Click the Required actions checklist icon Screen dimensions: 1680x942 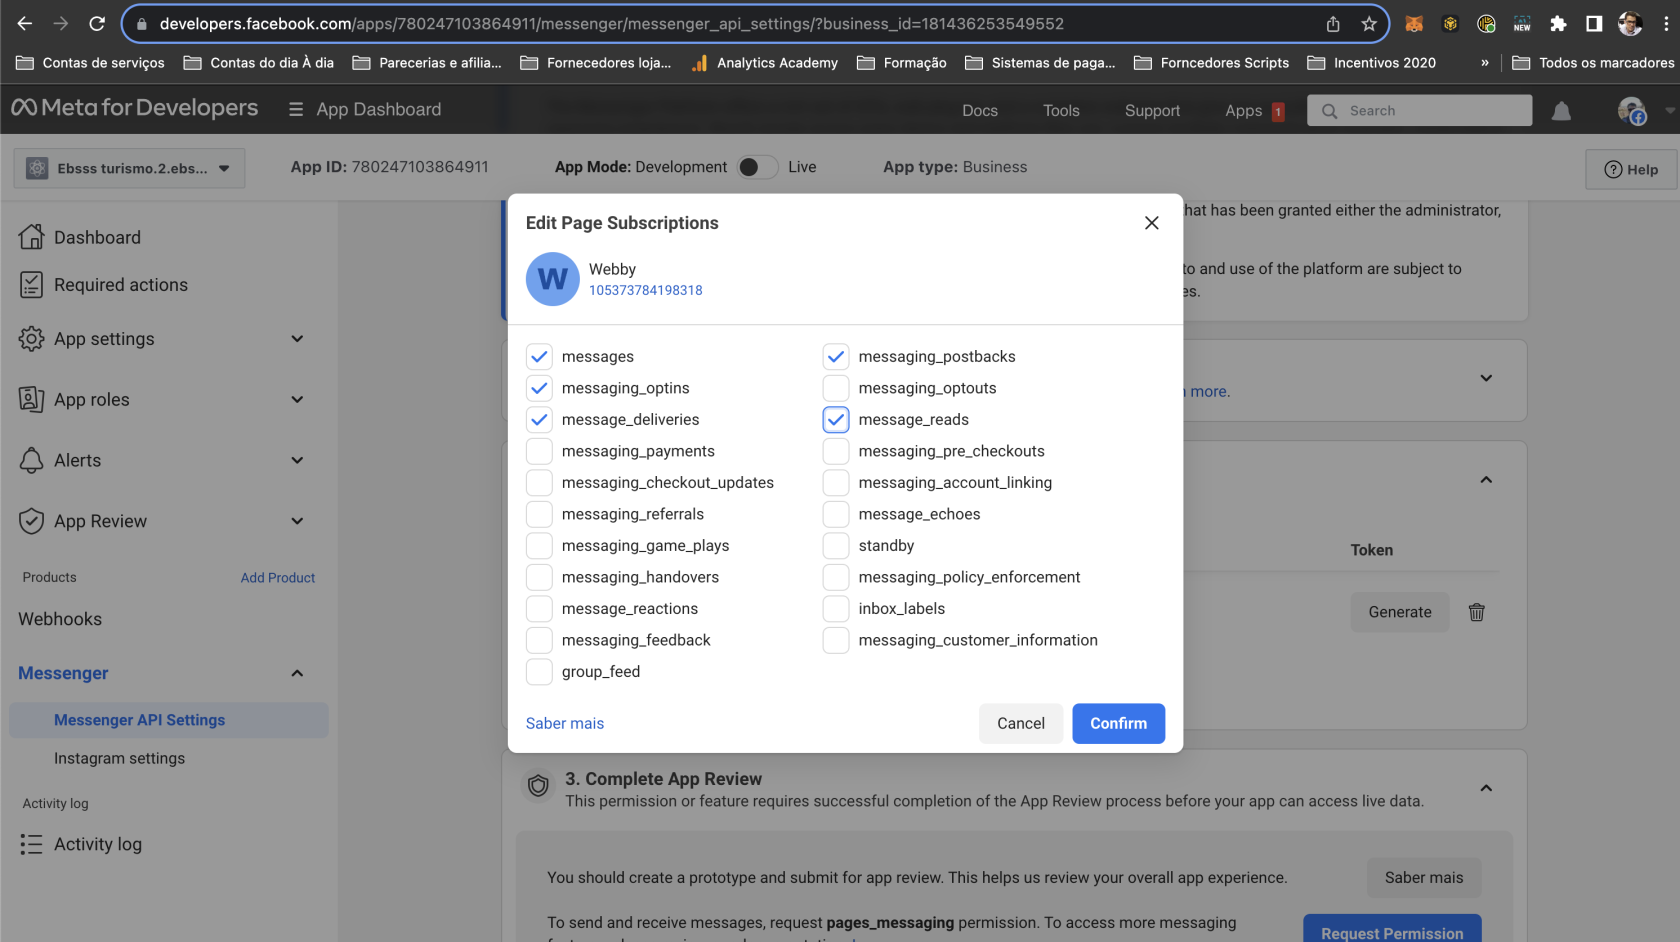31,285
